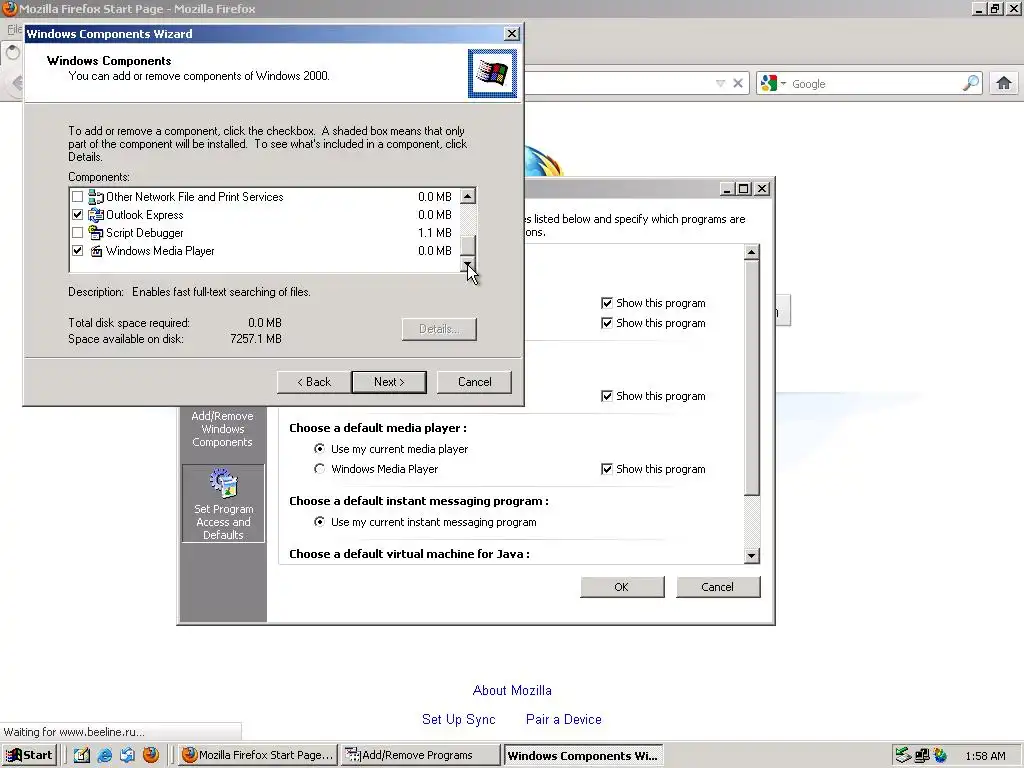Click the Outlook Express component icon
This screenshot has width=1024, height=768.
(x=96, y=215)
